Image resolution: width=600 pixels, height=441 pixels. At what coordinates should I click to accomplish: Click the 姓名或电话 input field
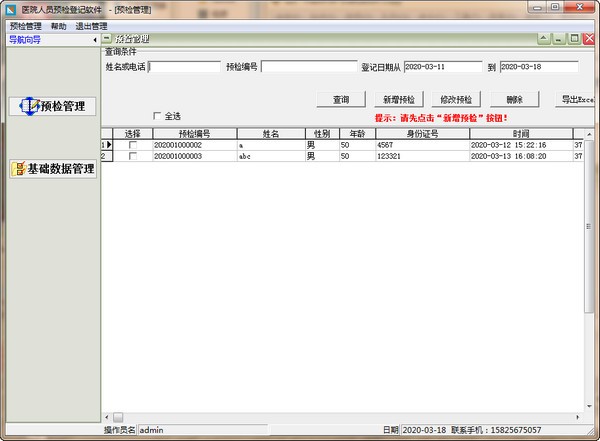pos(184,67)
